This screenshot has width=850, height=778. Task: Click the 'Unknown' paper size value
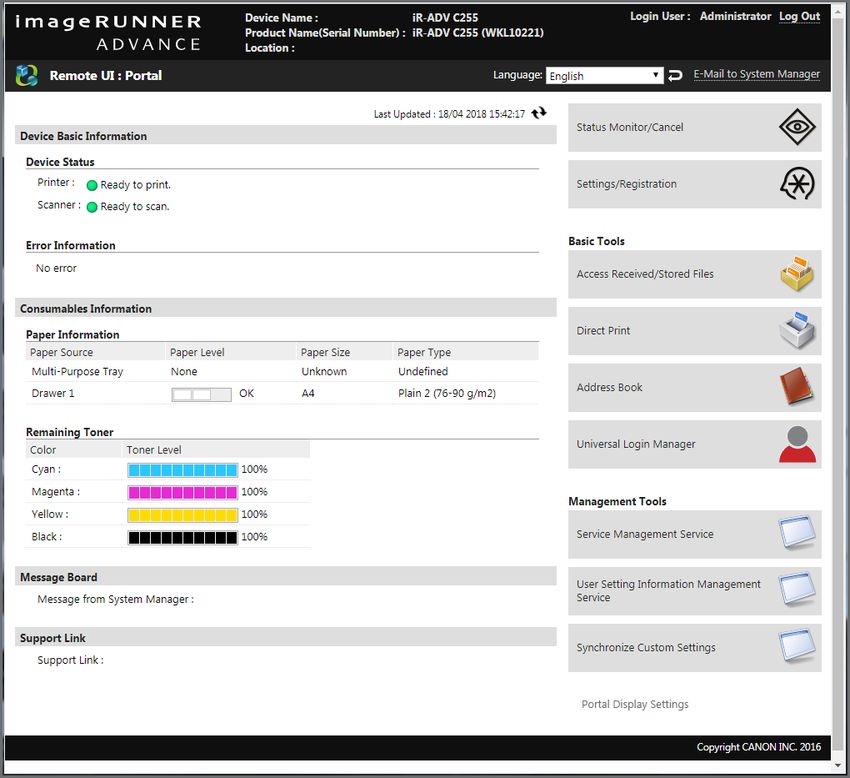tap(324, 371)
